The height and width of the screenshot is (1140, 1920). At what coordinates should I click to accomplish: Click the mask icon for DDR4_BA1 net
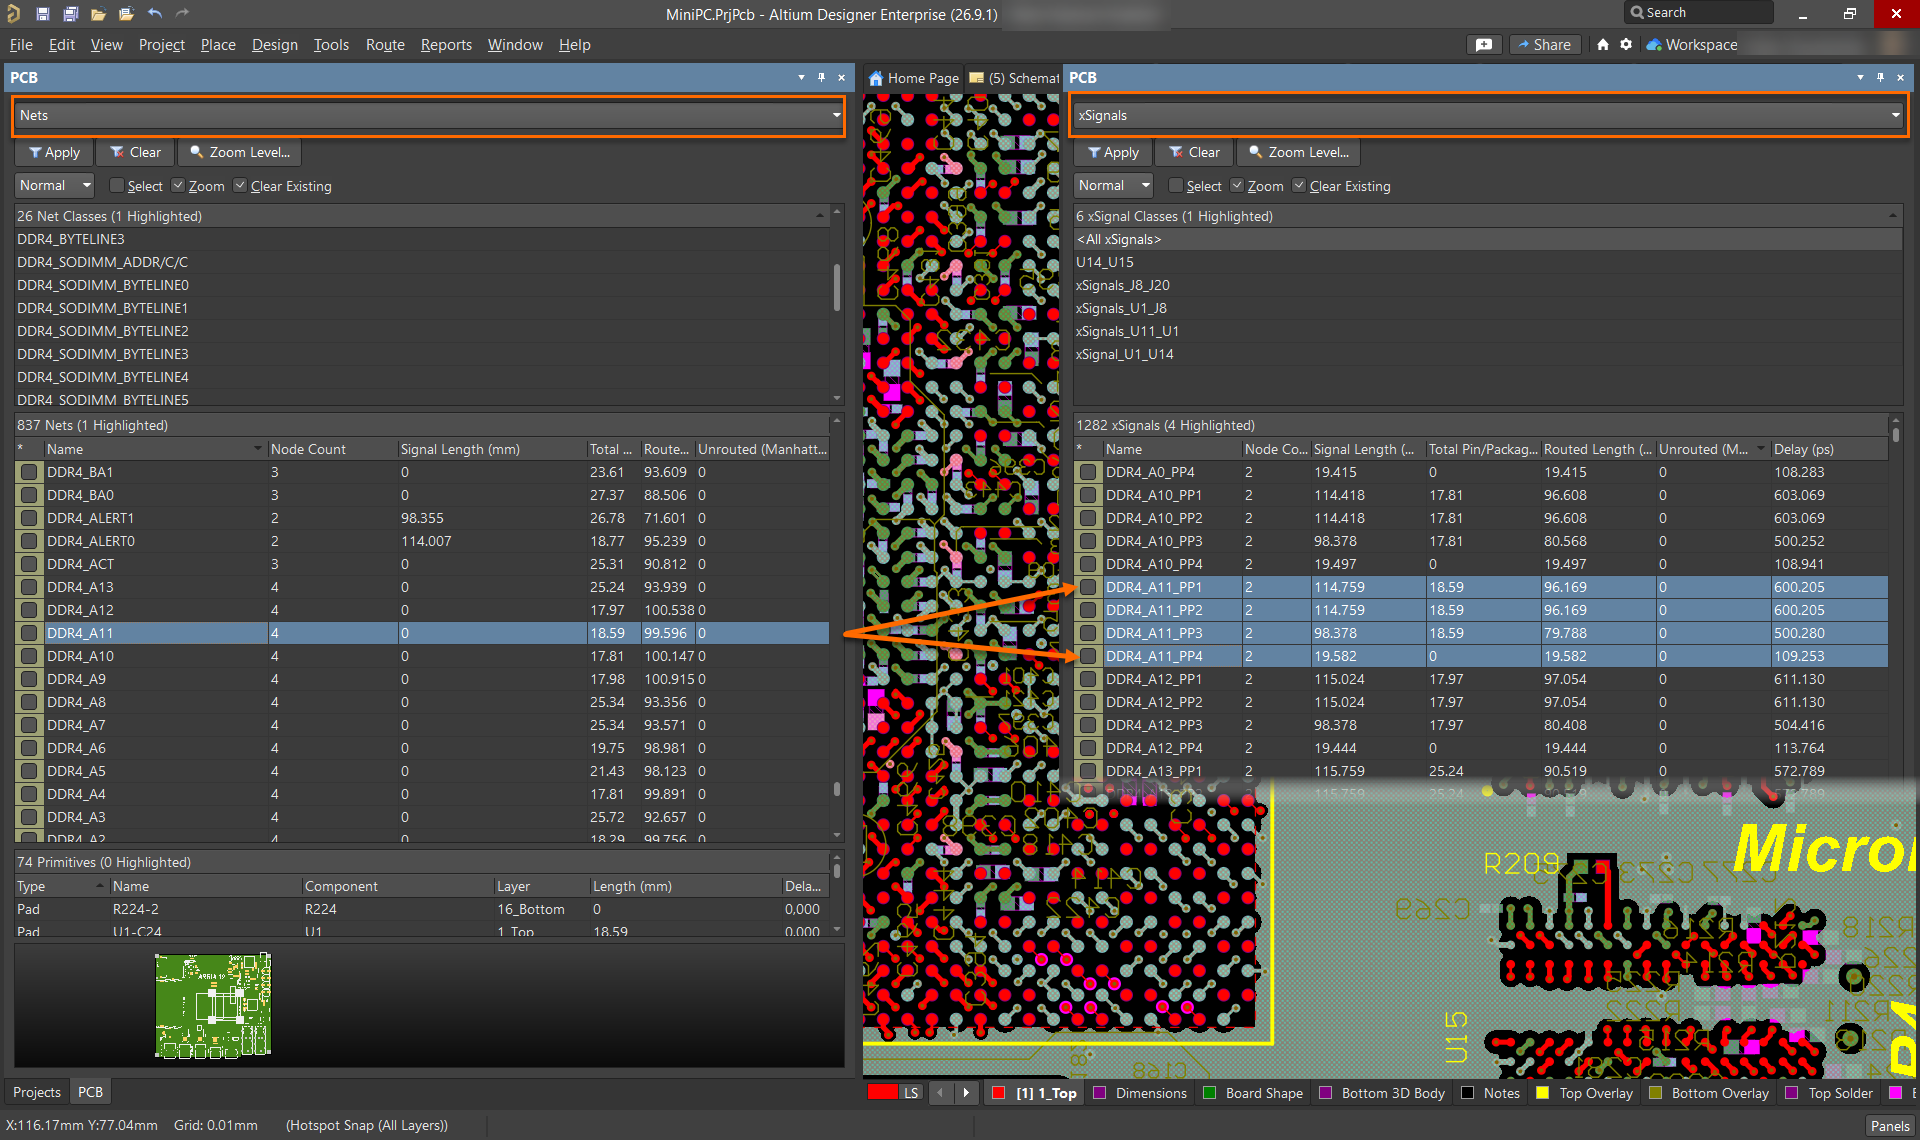click(x=29, y=472)
